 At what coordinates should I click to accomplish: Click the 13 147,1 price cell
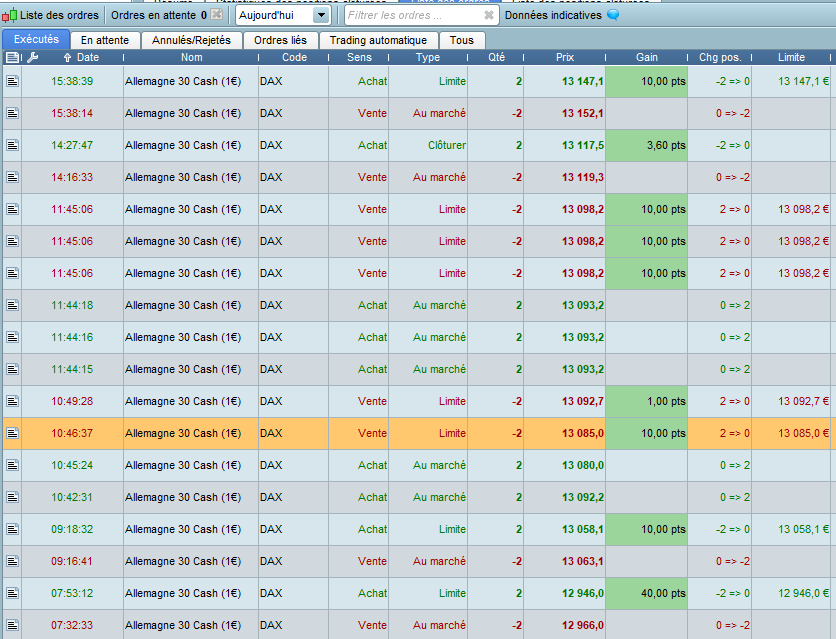565,81
